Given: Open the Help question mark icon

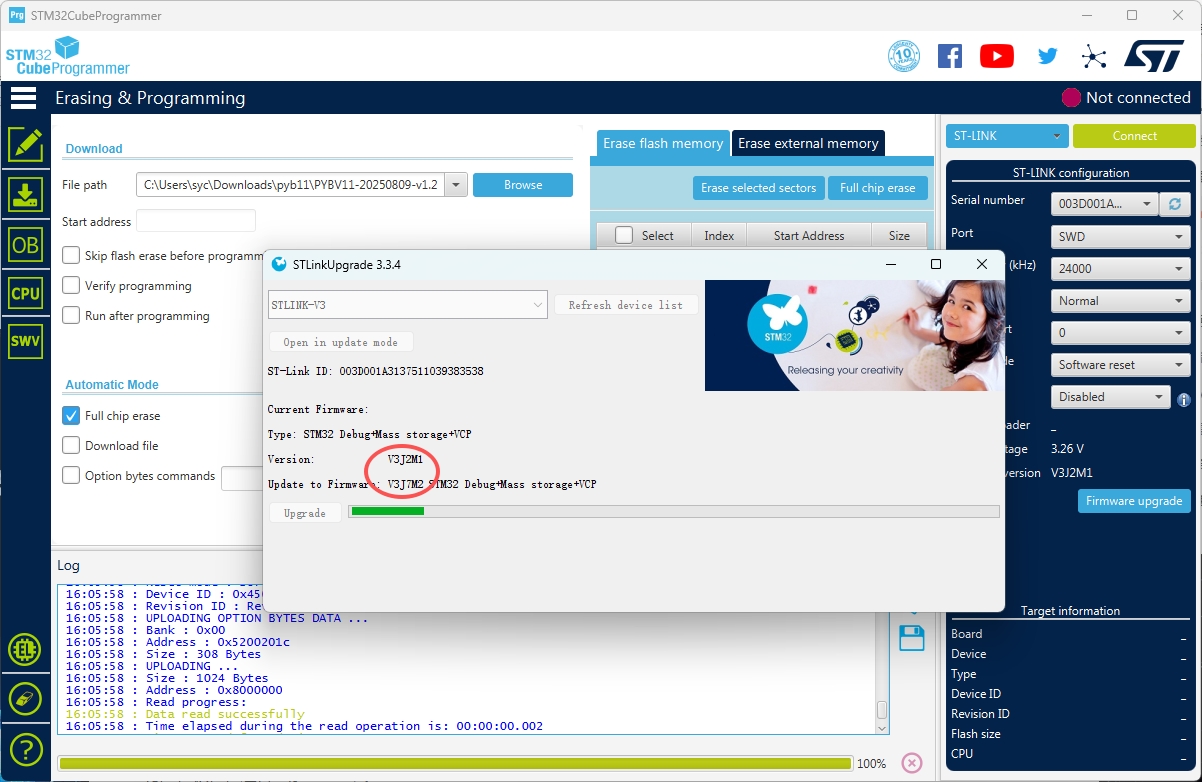Looking at the screenshot, I should point(25,748).
